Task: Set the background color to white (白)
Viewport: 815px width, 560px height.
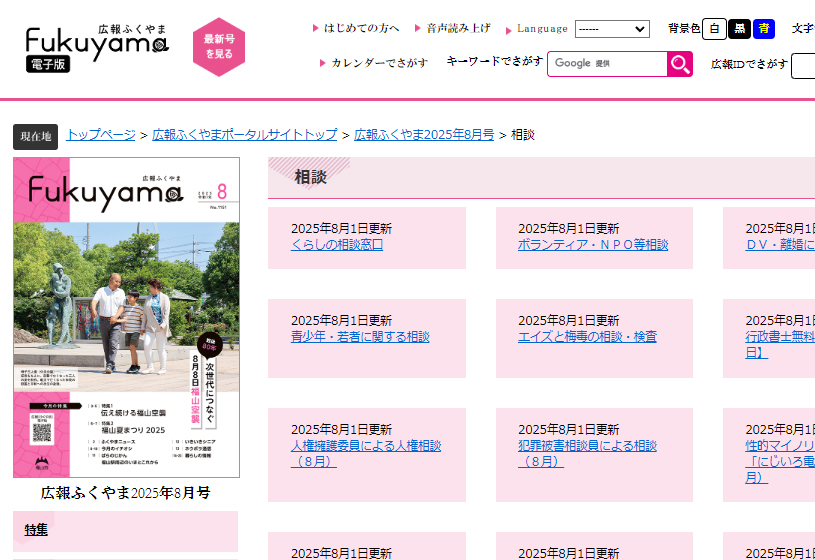Action: click(714, 29)
